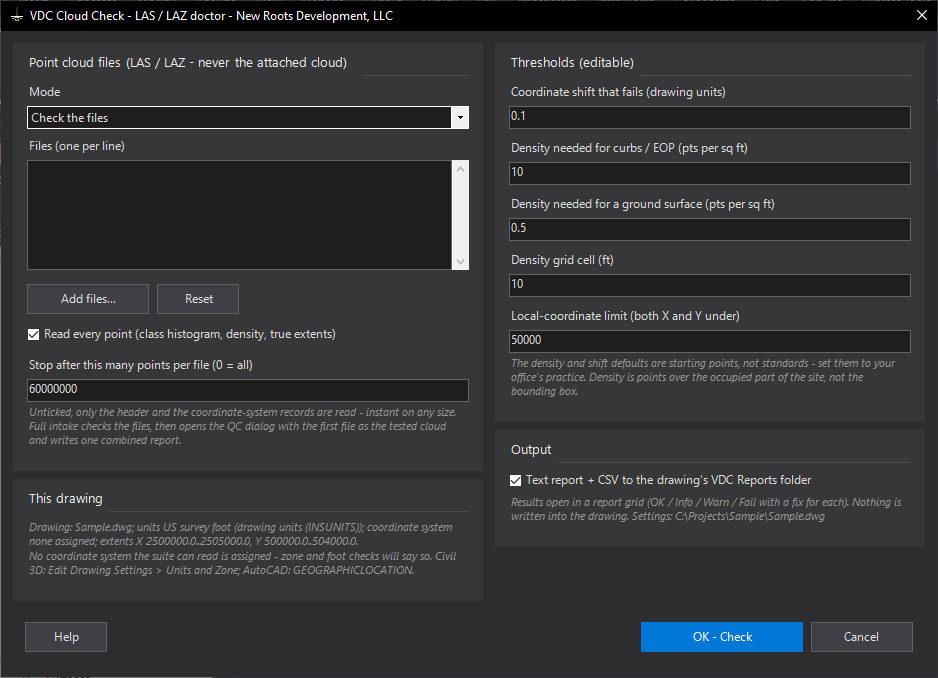The width and height of the screenshot is (938, 678).
Task: Click the 'Point cloud files' group heading
Action: (x=188, y=62)
